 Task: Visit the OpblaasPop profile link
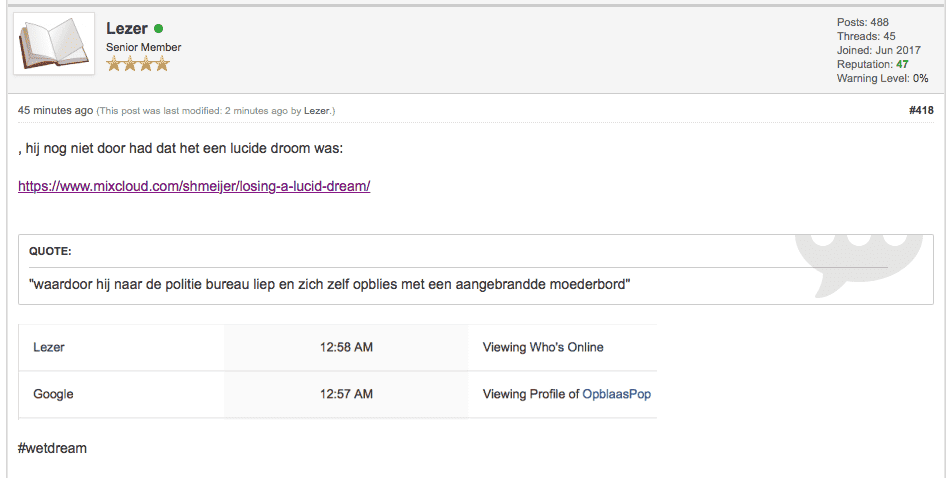[x=616, y=394]
